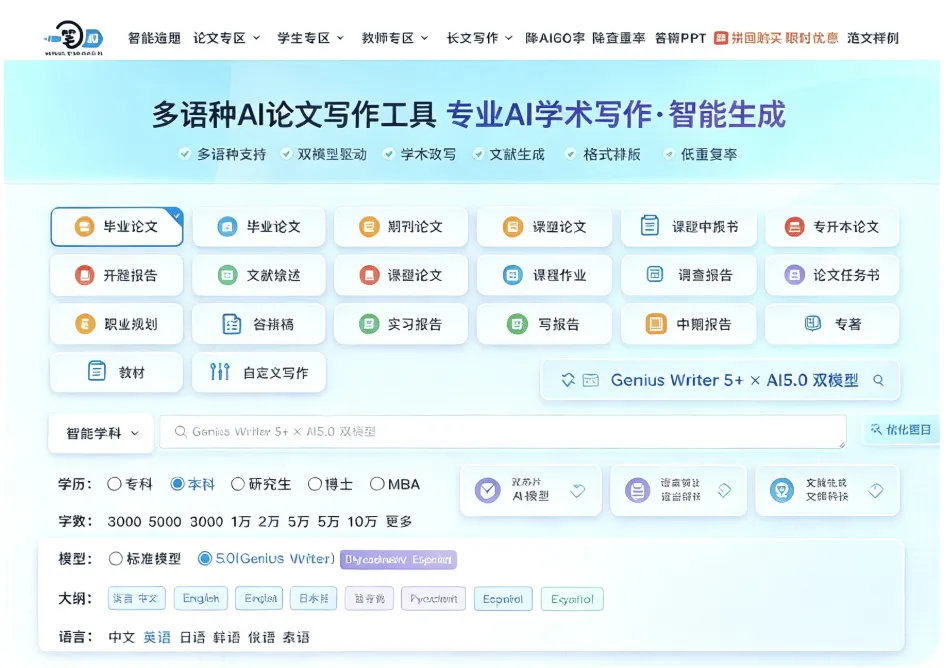This screenshot has height=668, width=952.
Task: Click the 课题申报书 document icon
Action: [650, 226]
